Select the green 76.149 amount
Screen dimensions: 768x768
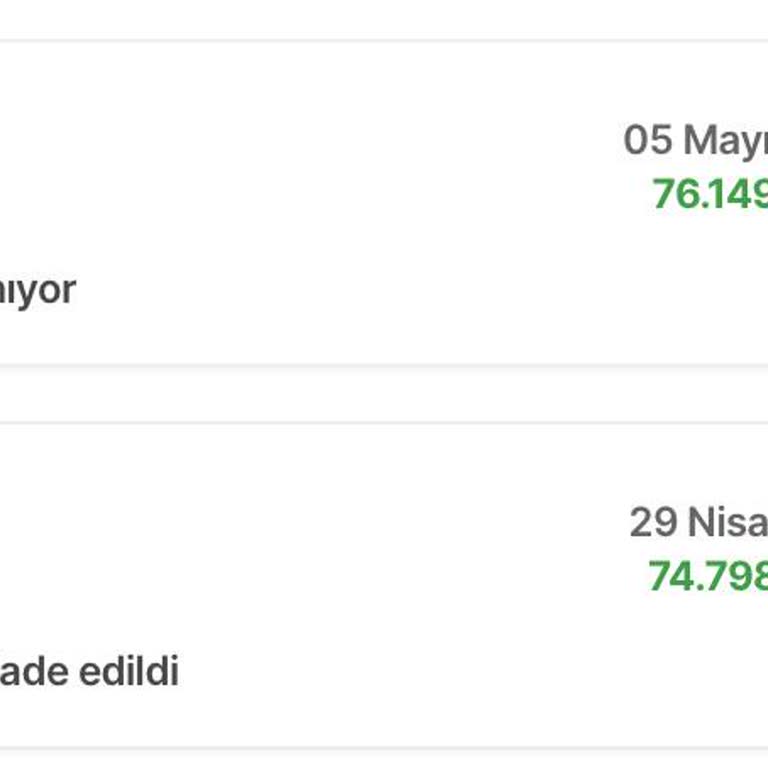click(x=709, y=194)
